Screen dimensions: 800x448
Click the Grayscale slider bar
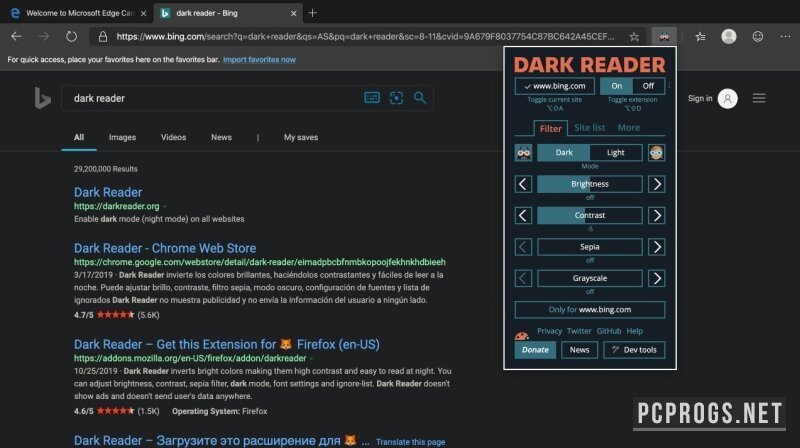point(590,279)
